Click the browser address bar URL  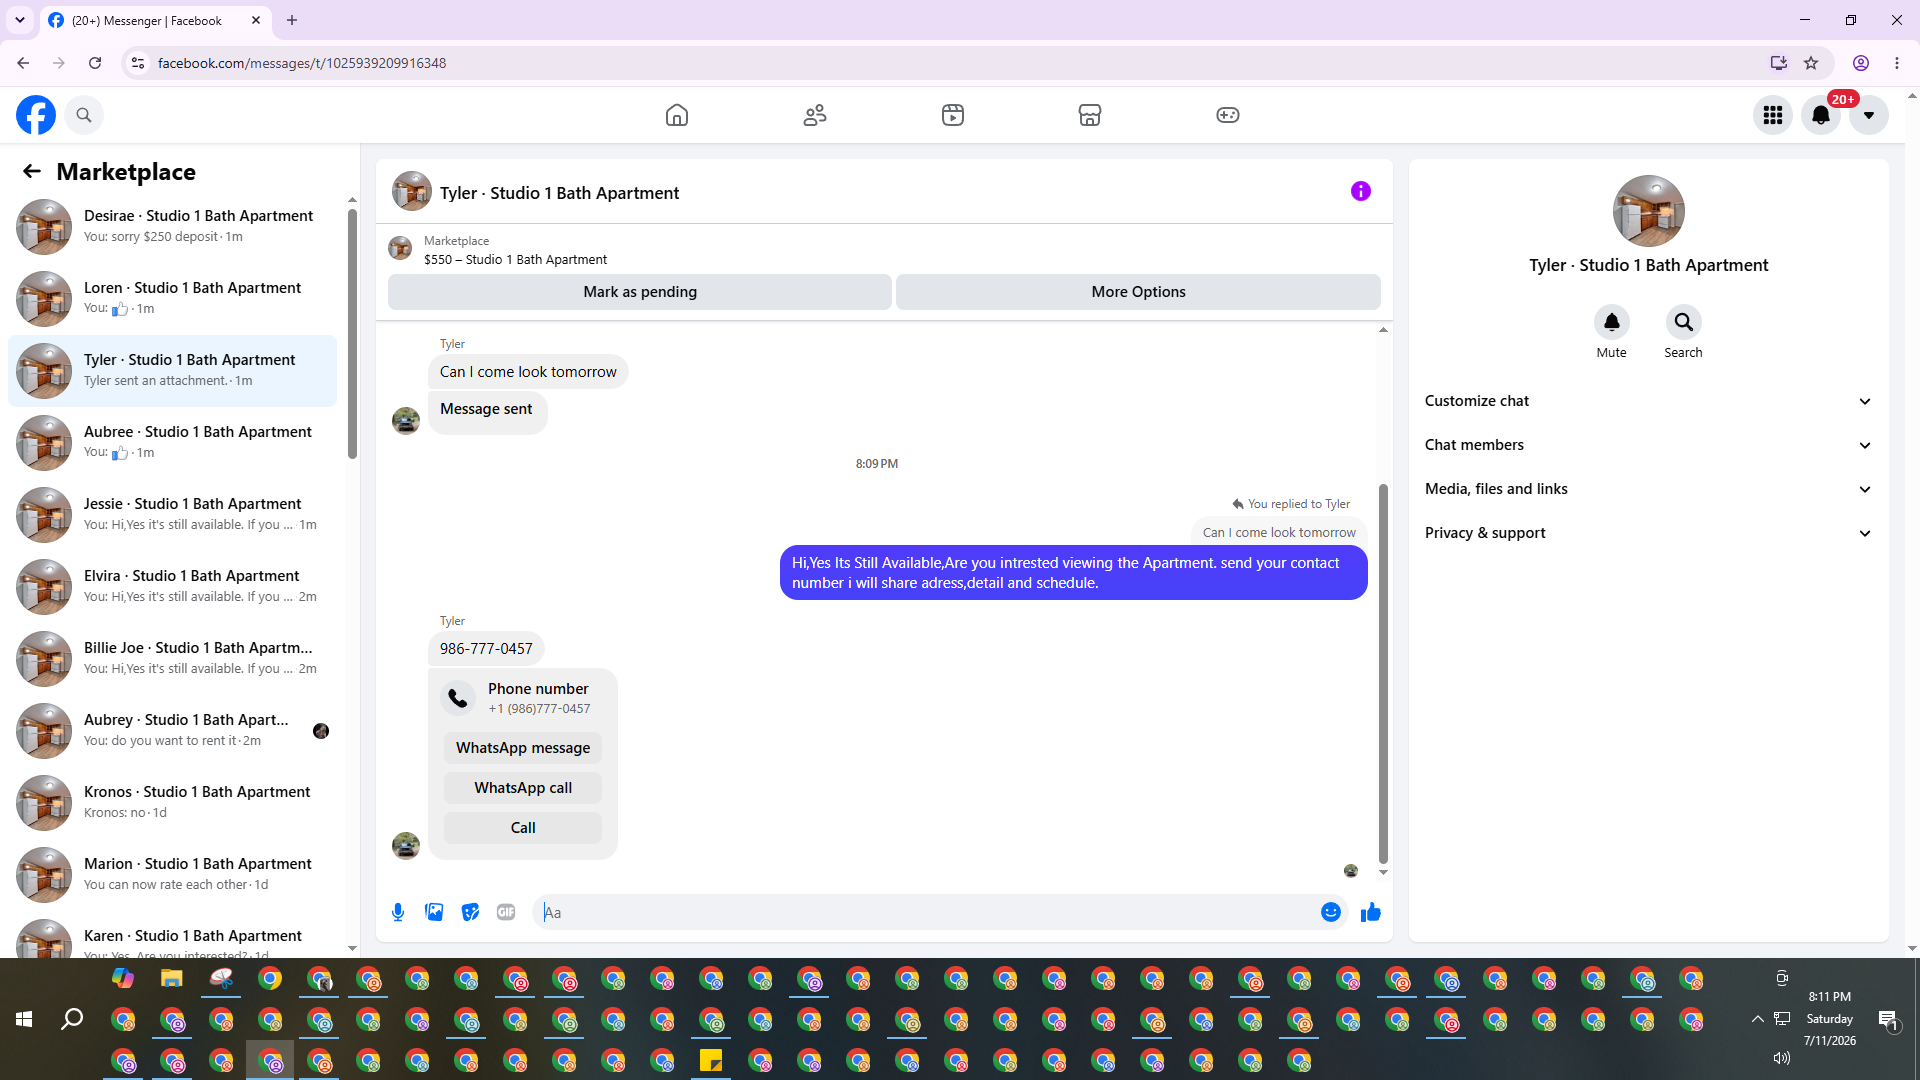pyautogui.click(x=302, y=63)
